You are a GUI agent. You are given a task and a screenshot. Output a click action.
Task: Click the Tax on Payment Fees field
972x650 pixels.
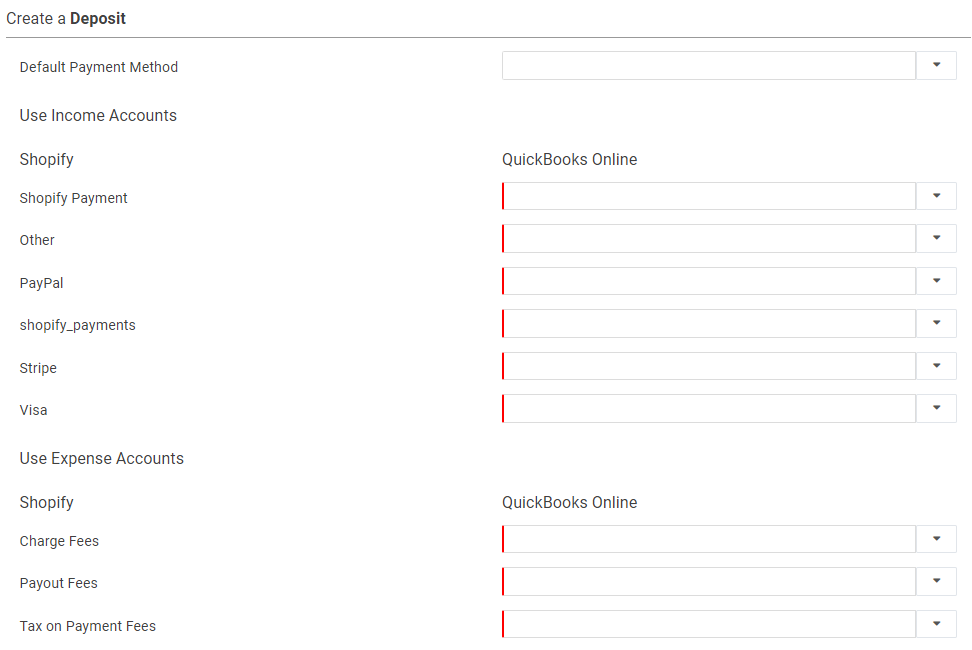[x=709, y=624]
